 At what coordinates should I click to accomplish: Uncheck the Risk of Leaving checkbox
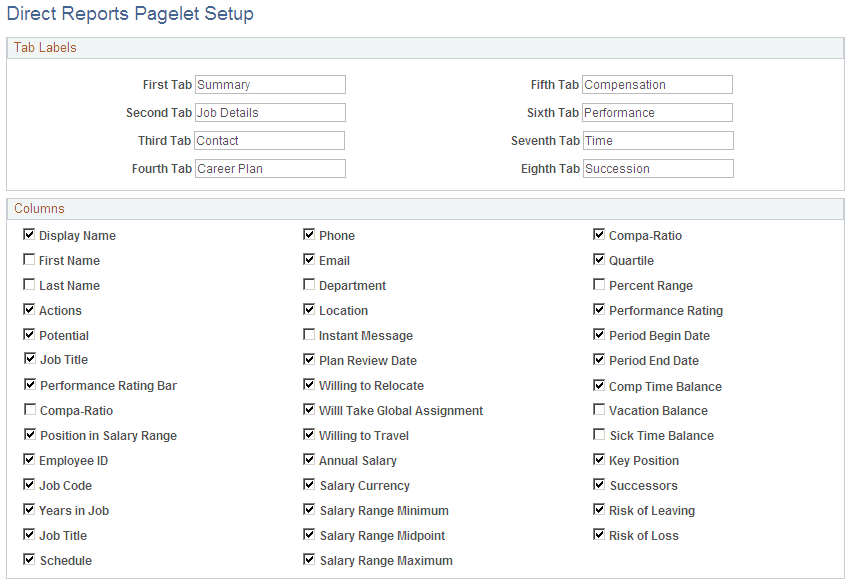click(x=599, y=509)
